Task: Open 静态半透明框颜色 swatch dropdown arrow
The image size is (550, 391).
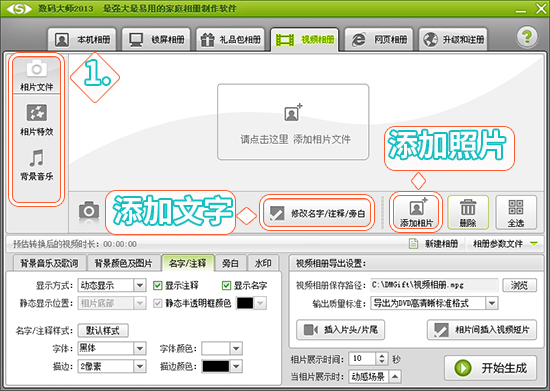Action: point(260,303)
